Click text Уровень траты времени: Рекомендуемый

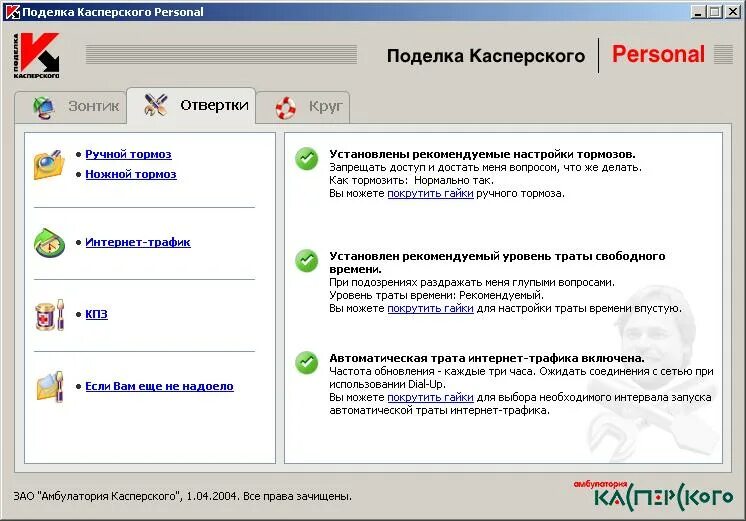tap(436, 295)
